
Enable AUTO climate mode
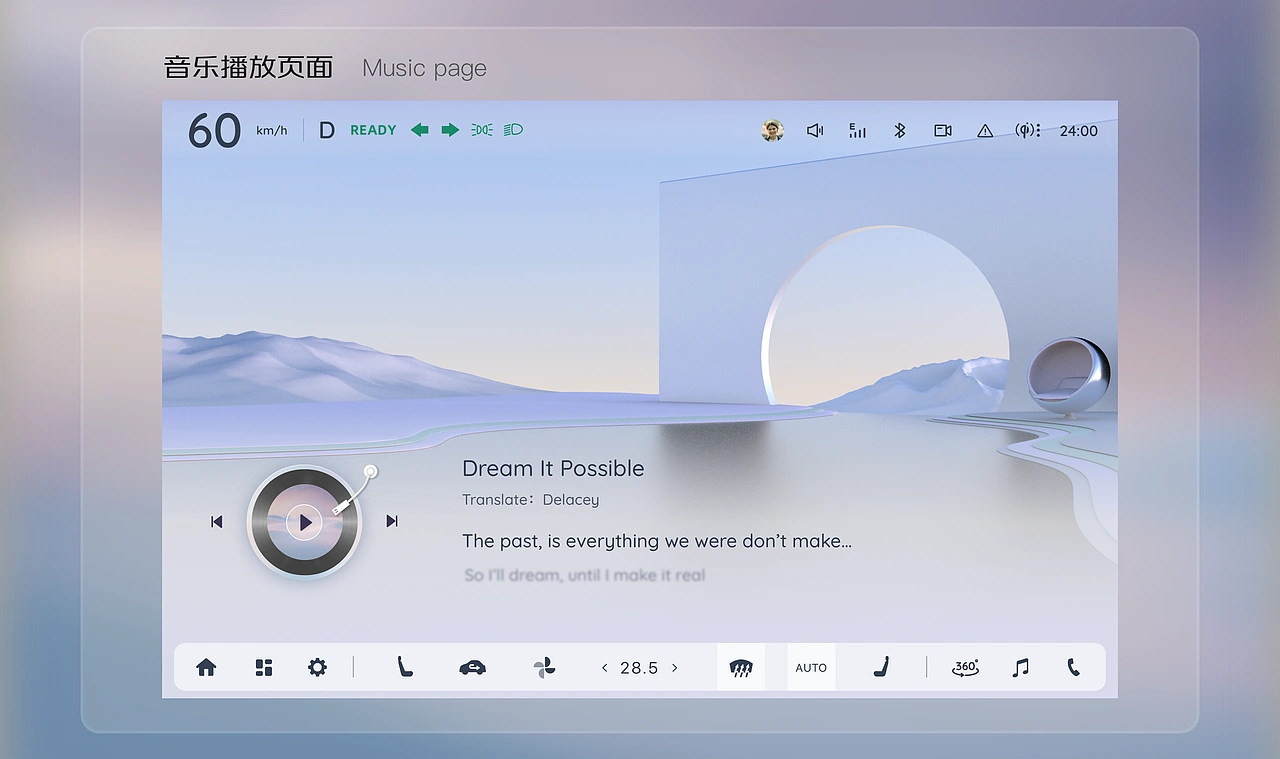click(810, 667)
